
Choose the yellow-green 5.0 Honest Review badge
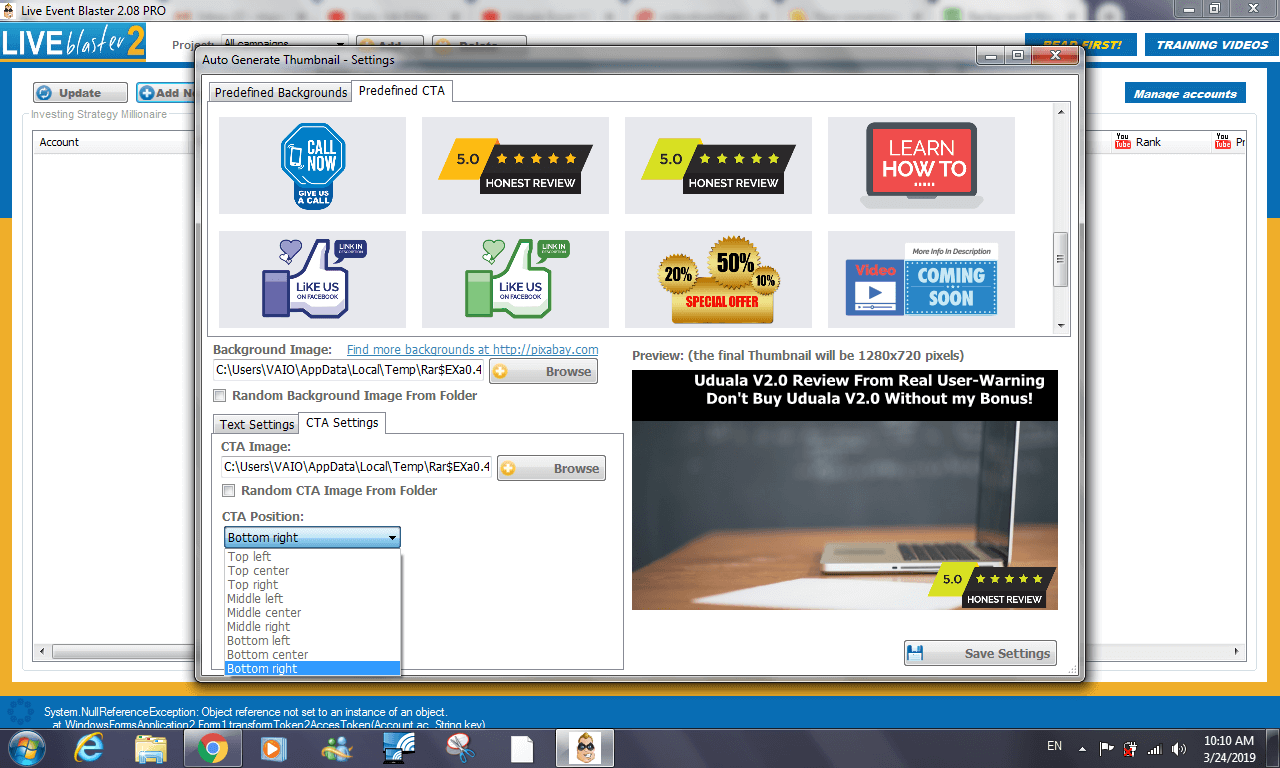[718, 165]
